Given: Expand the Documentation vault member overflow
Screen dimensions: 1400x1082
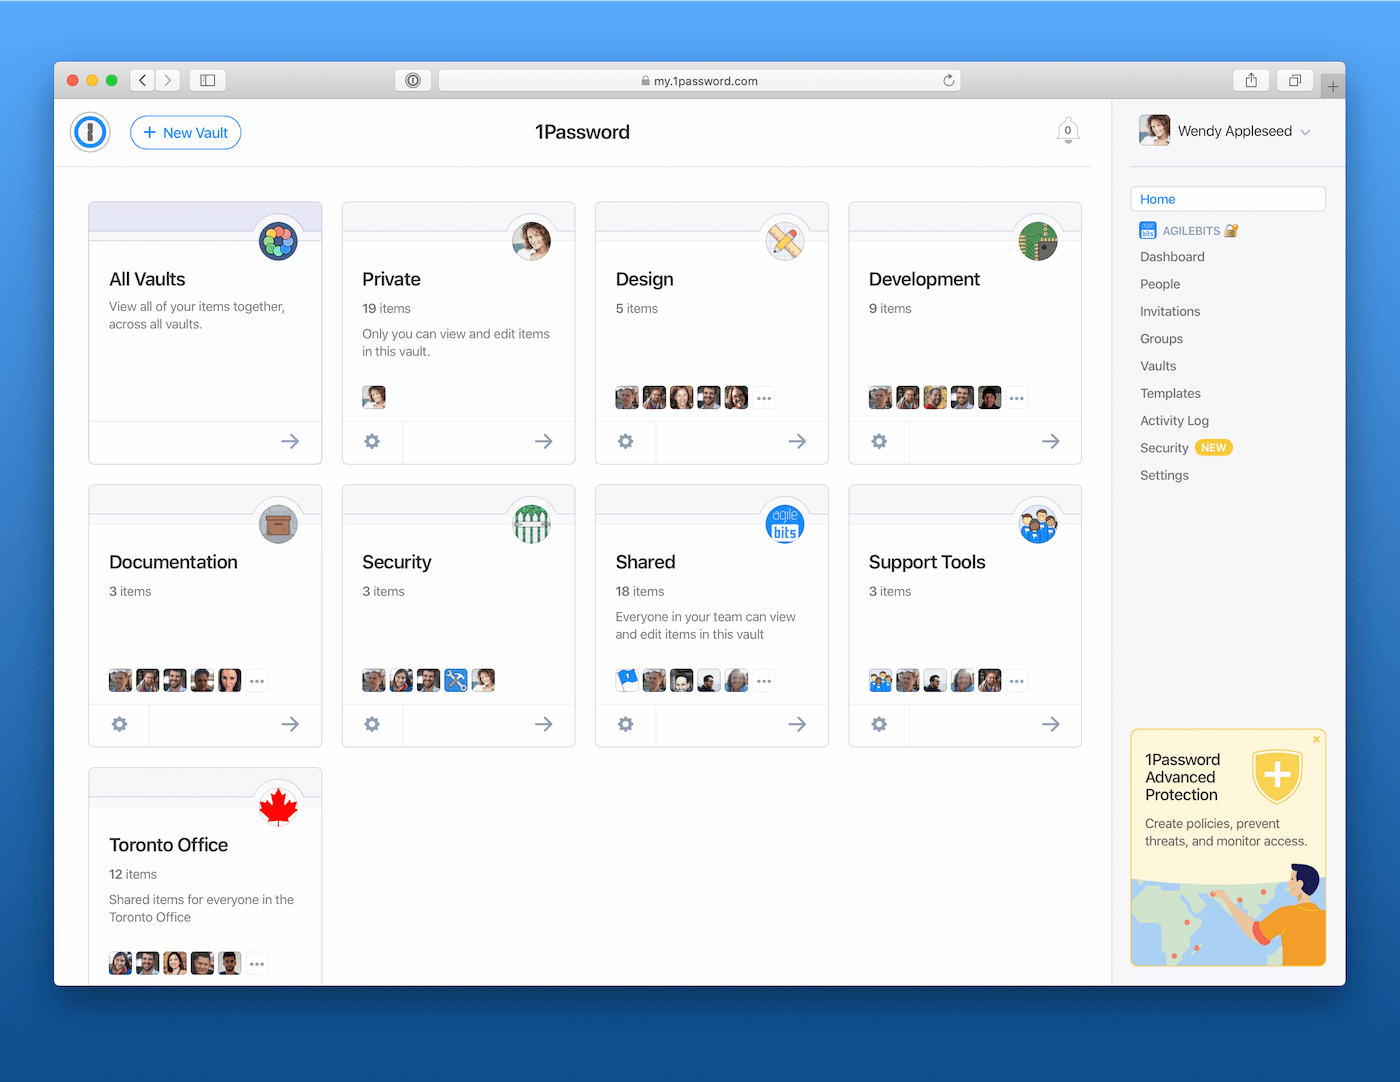Looking at the screenshot, I should coord(256,680).
